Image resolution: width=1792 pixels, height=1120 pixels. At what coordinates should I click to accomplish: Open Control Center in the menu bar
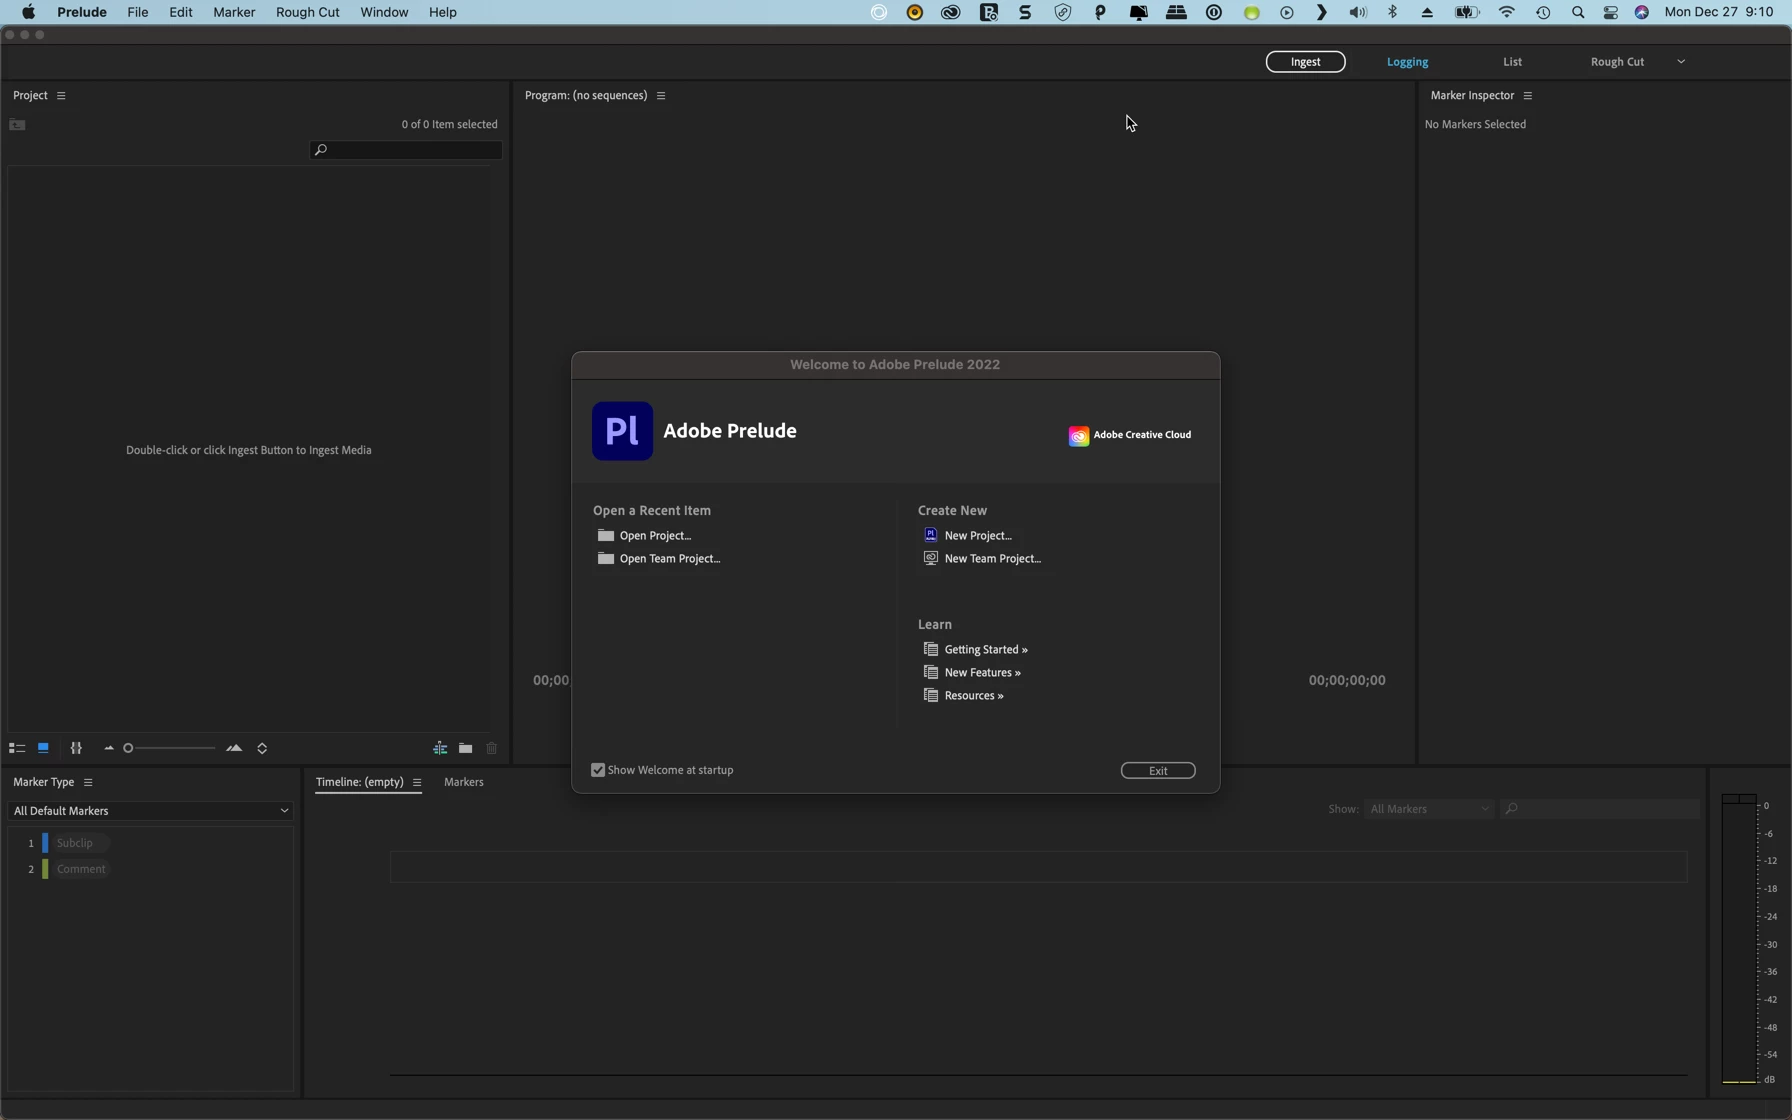tap(1611, 12)
